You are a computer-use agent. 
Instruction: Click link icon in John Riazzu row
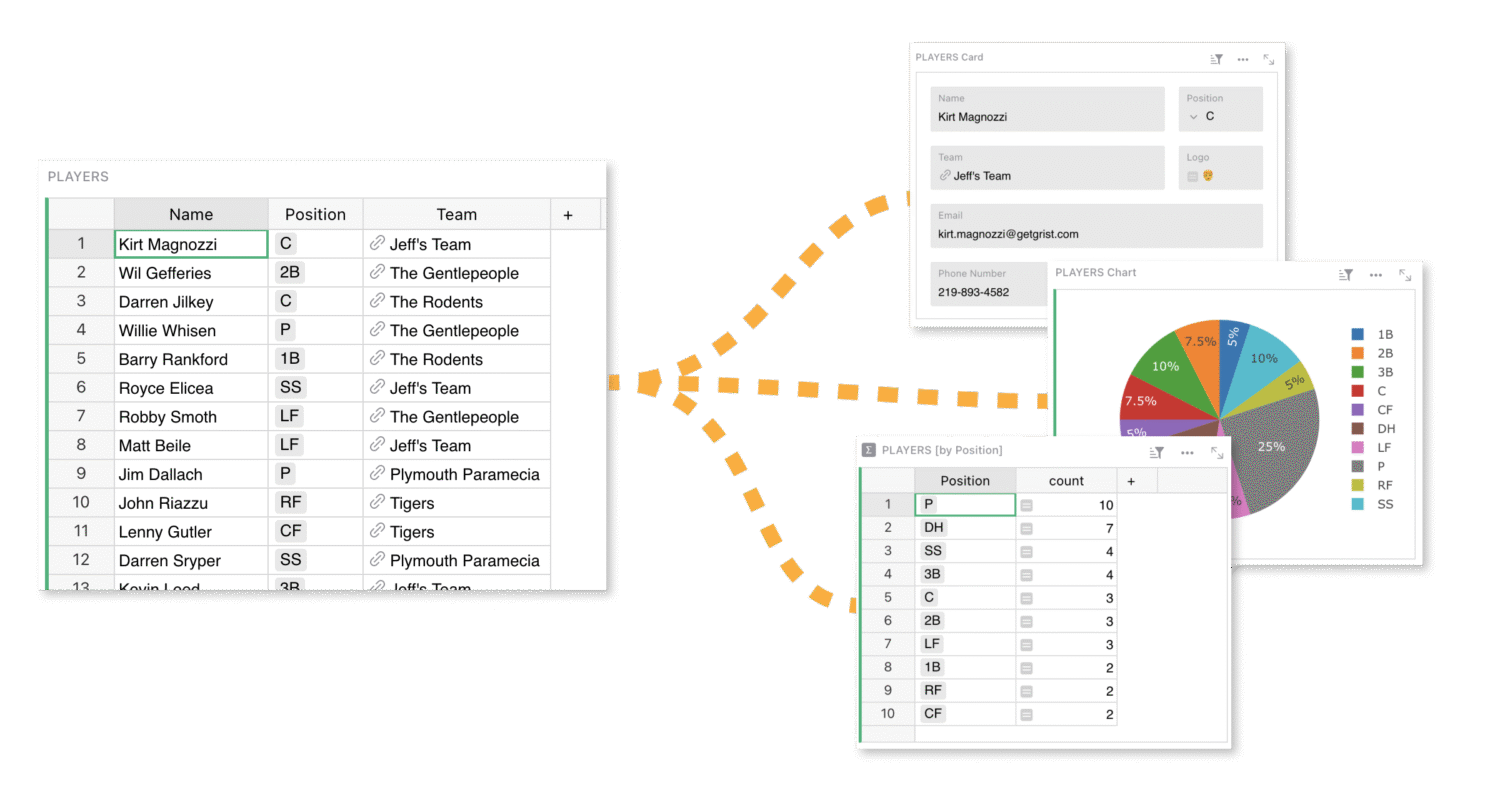[377, 502]
